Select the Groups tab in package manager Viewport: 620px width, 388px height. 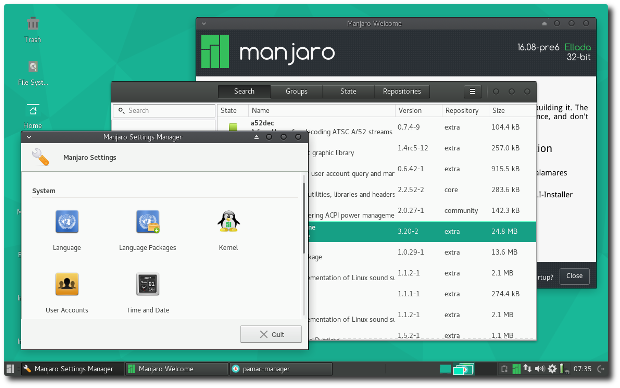pos(296,91)
